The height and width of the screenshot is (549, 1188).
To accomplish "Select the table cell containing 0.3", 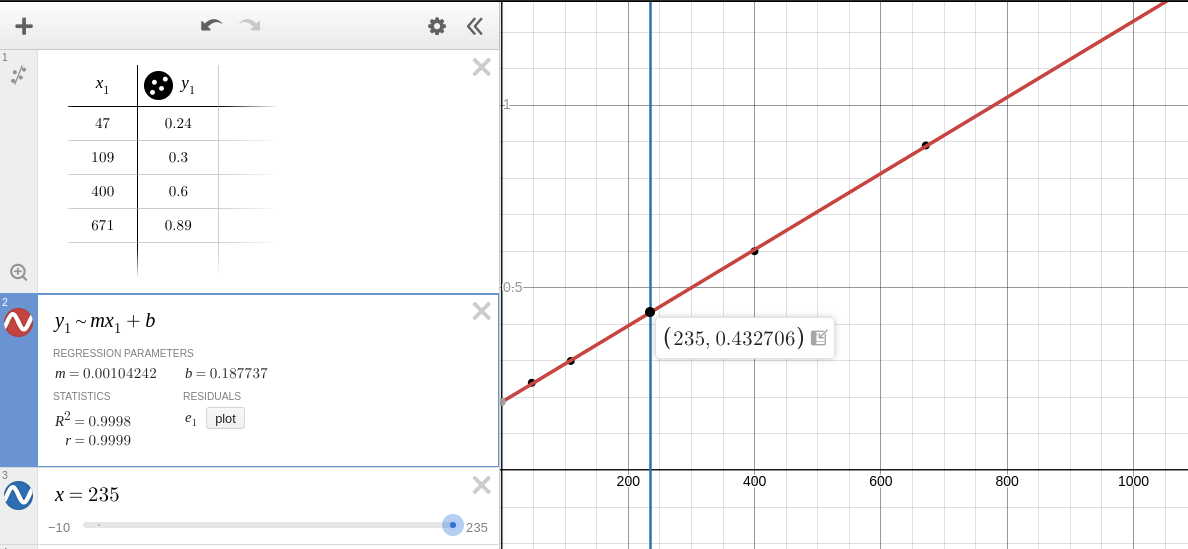I will (x=178, y=157).
